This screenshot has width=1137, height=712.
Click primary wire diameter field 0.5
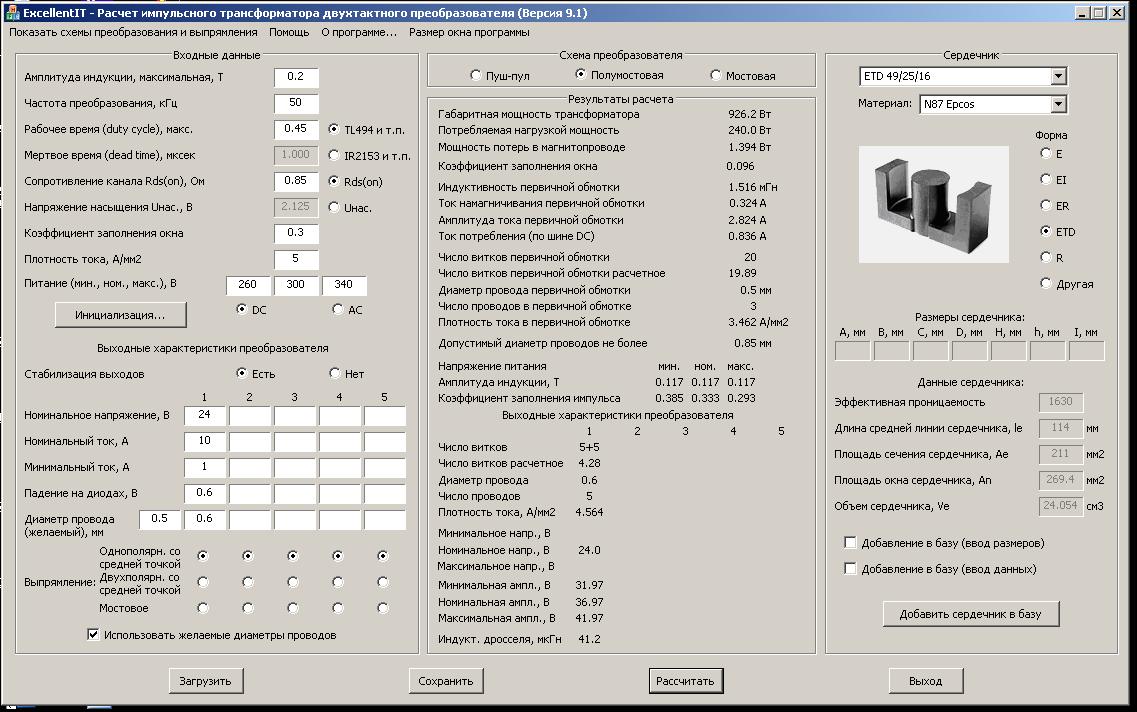tap(160, 519)
